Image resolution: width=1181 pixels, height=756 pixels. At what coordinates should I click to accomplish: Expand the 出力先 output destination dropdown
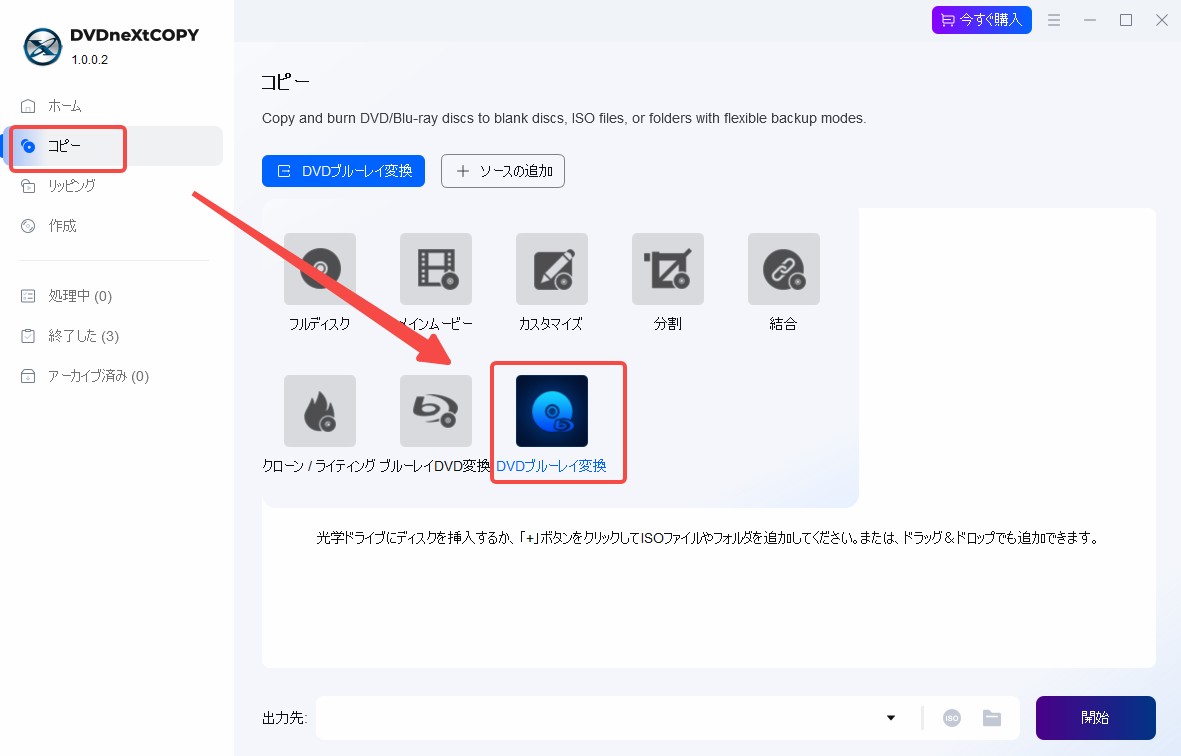coord(890,718)
